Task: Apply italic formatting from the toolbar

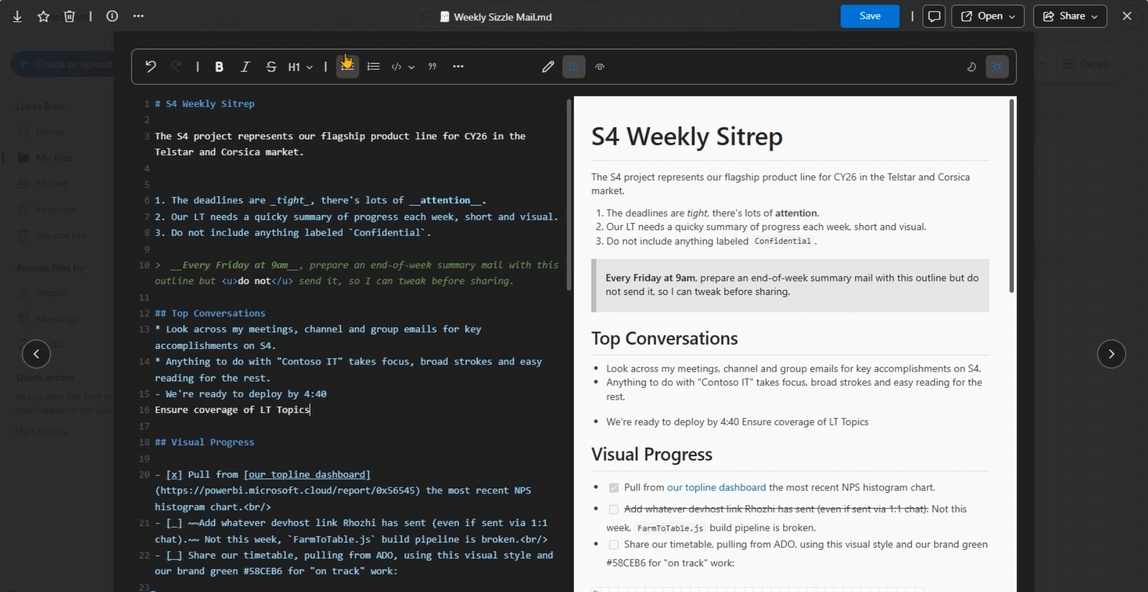Action: 245,67
